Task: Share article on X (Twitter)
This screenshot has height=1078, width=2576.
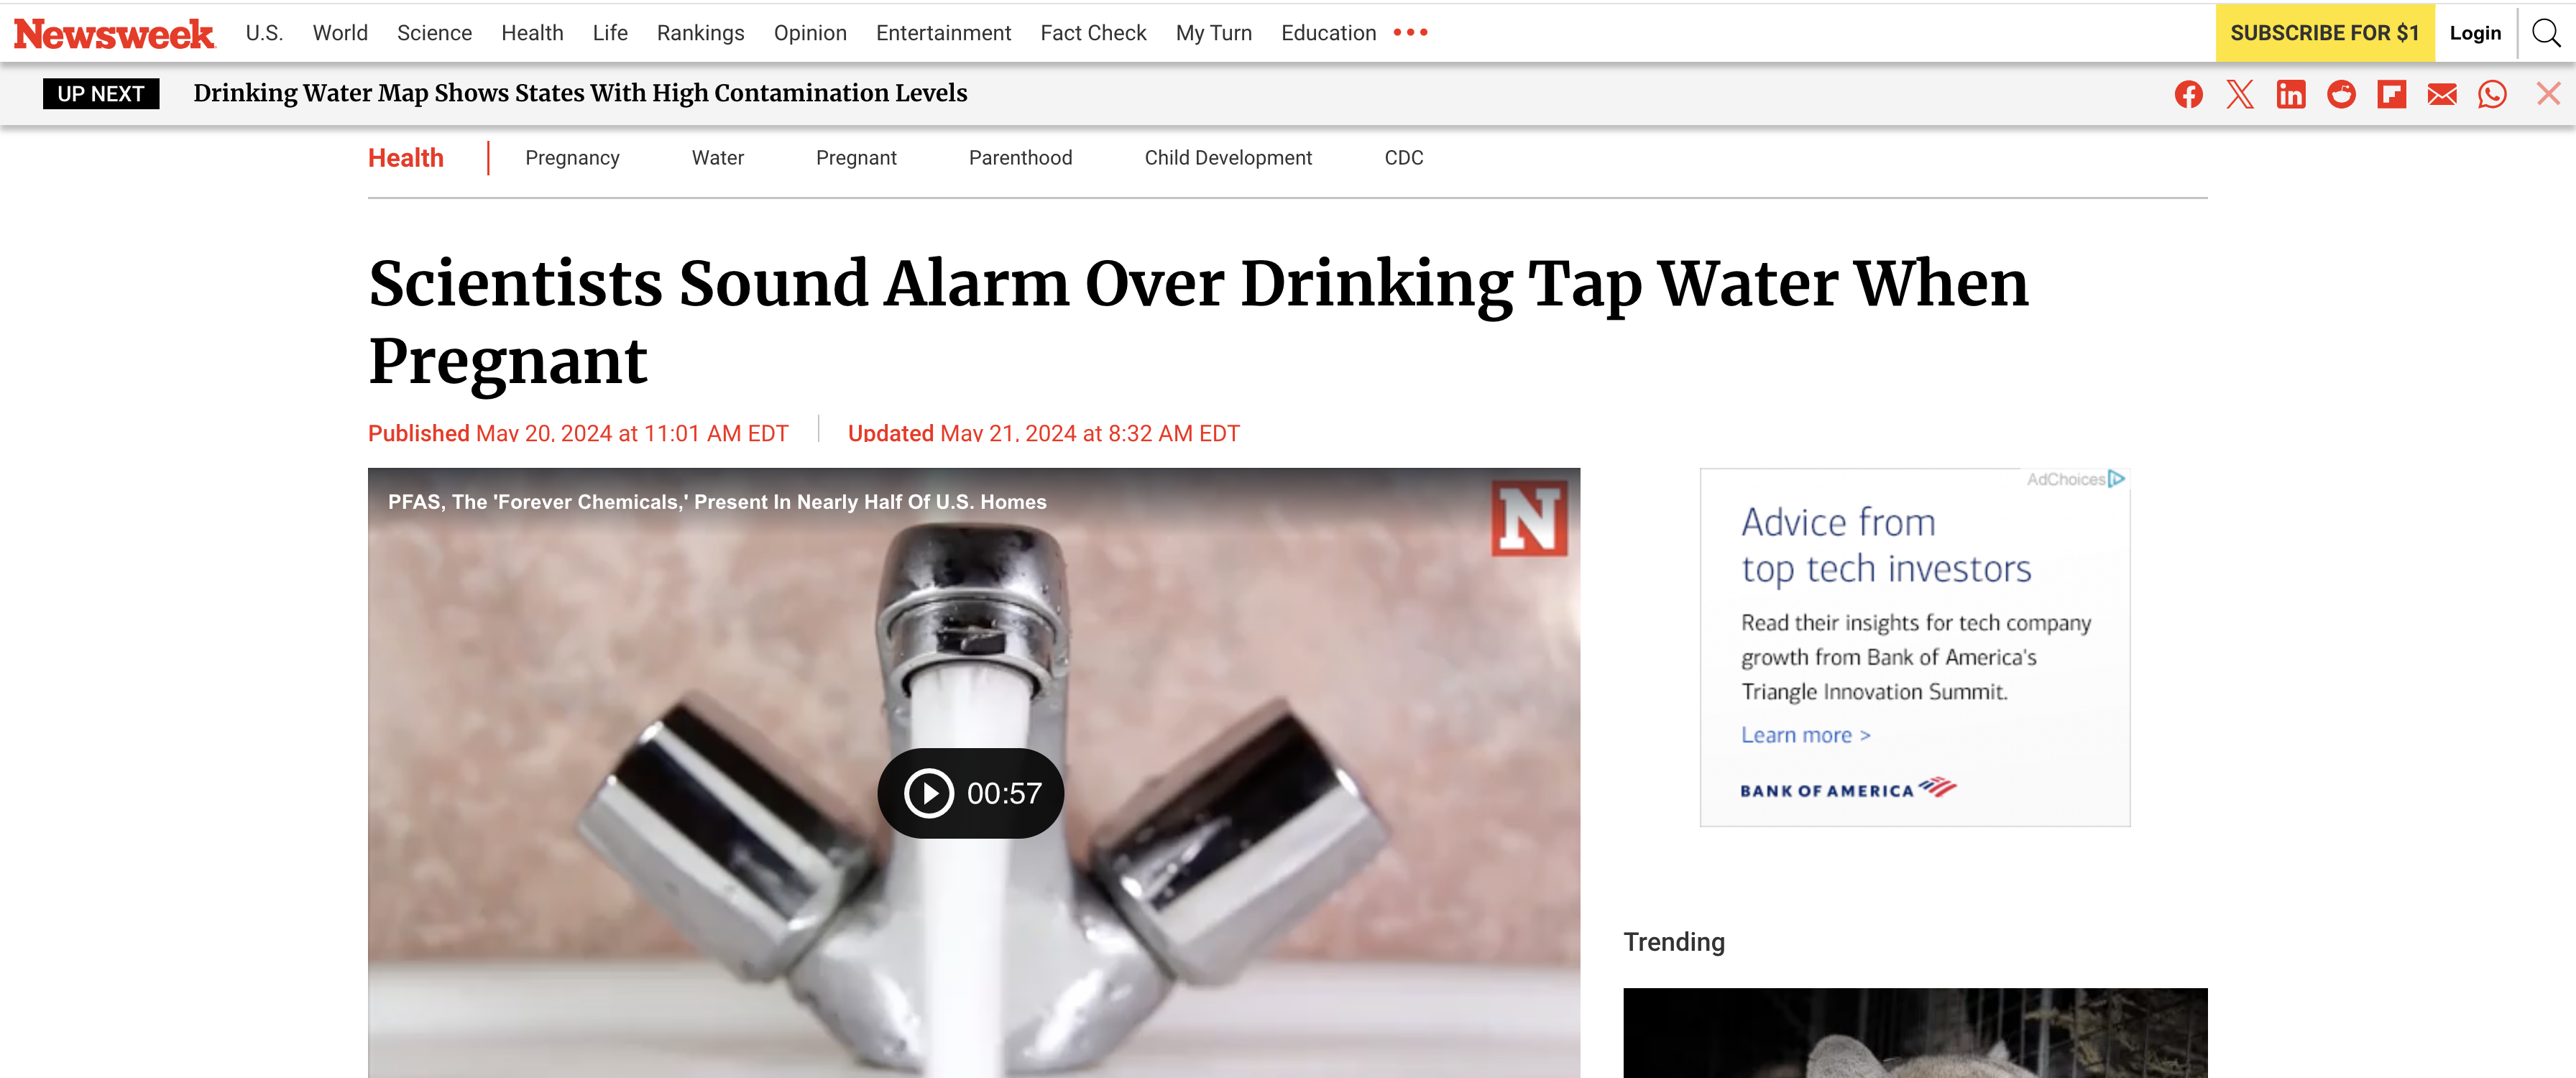Action: pos(2239,94)
